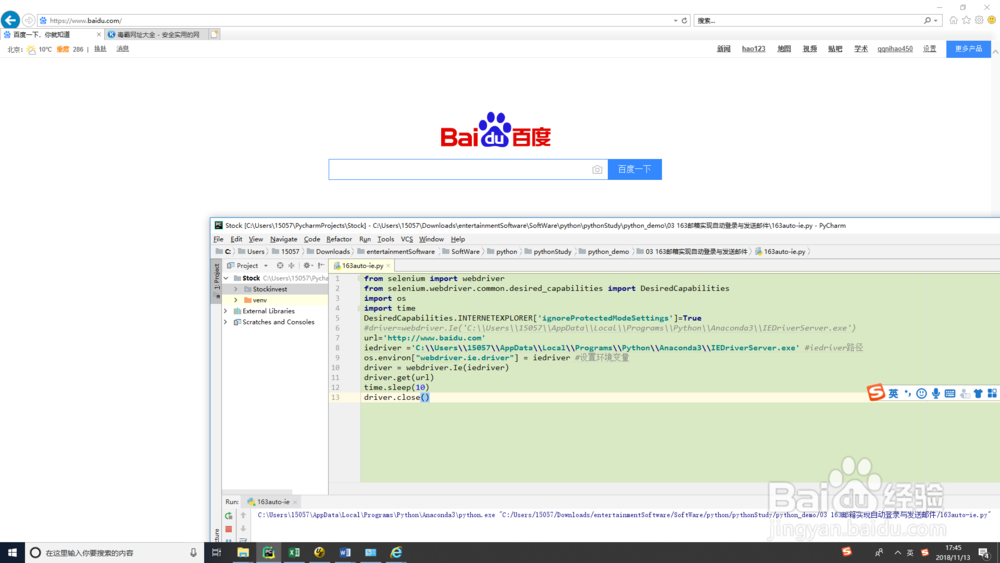The width and height of the screenshot is (1000, 563).
Task: Show hidden system tray icons
Action: [897, 552]
